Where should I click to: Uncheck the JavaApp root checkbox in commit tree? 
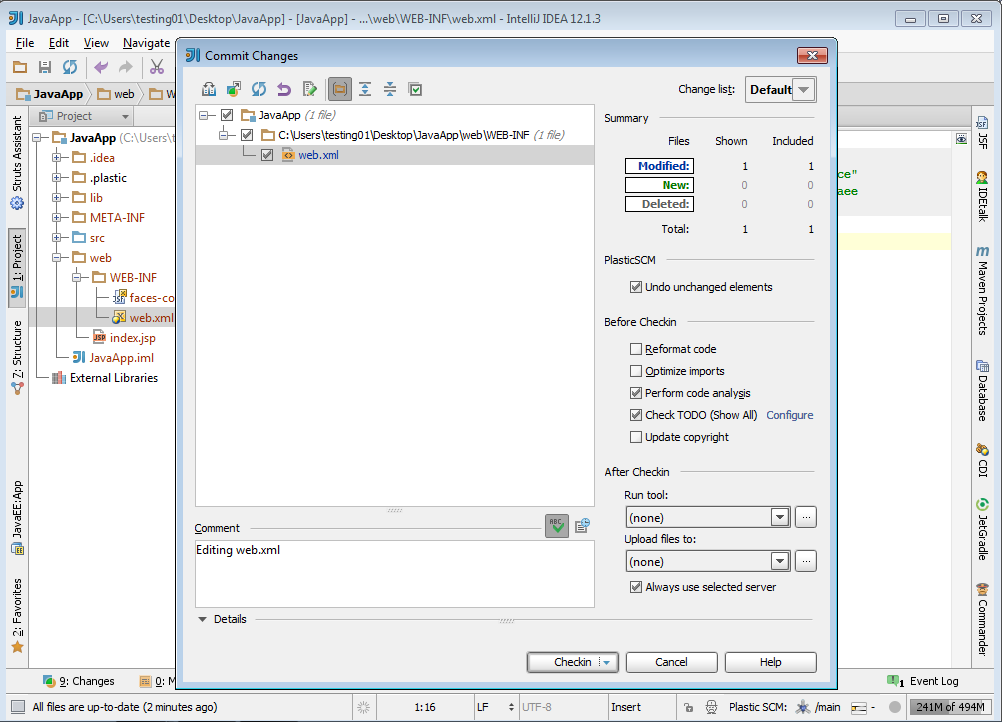[227, 115]
